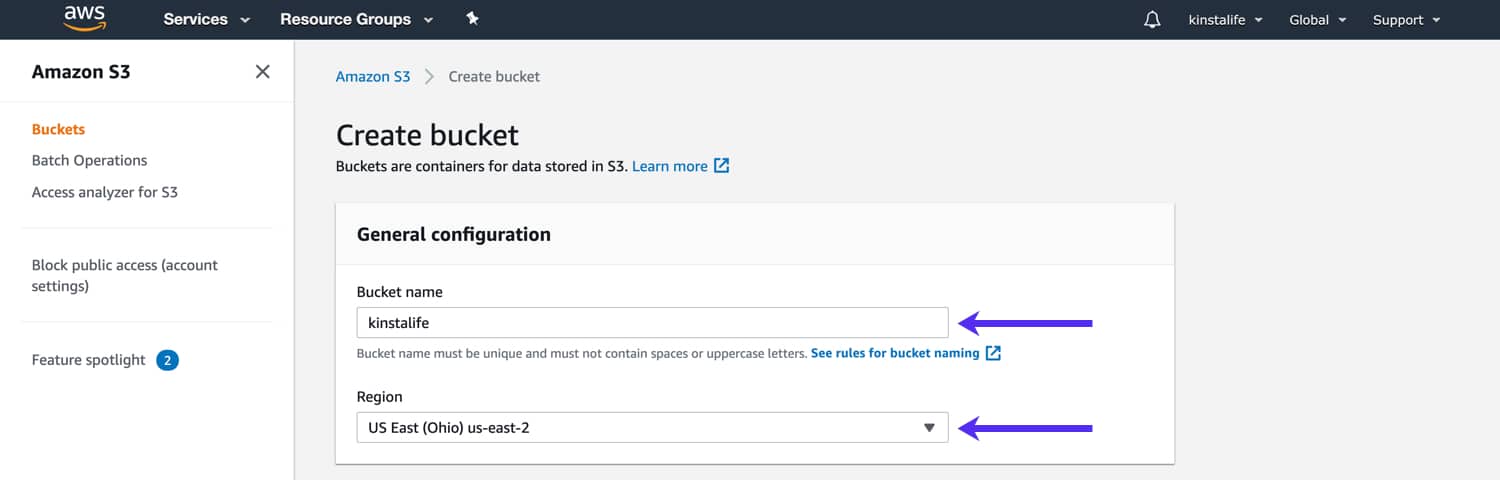Open the notifications bell icon

(1152, 20)
